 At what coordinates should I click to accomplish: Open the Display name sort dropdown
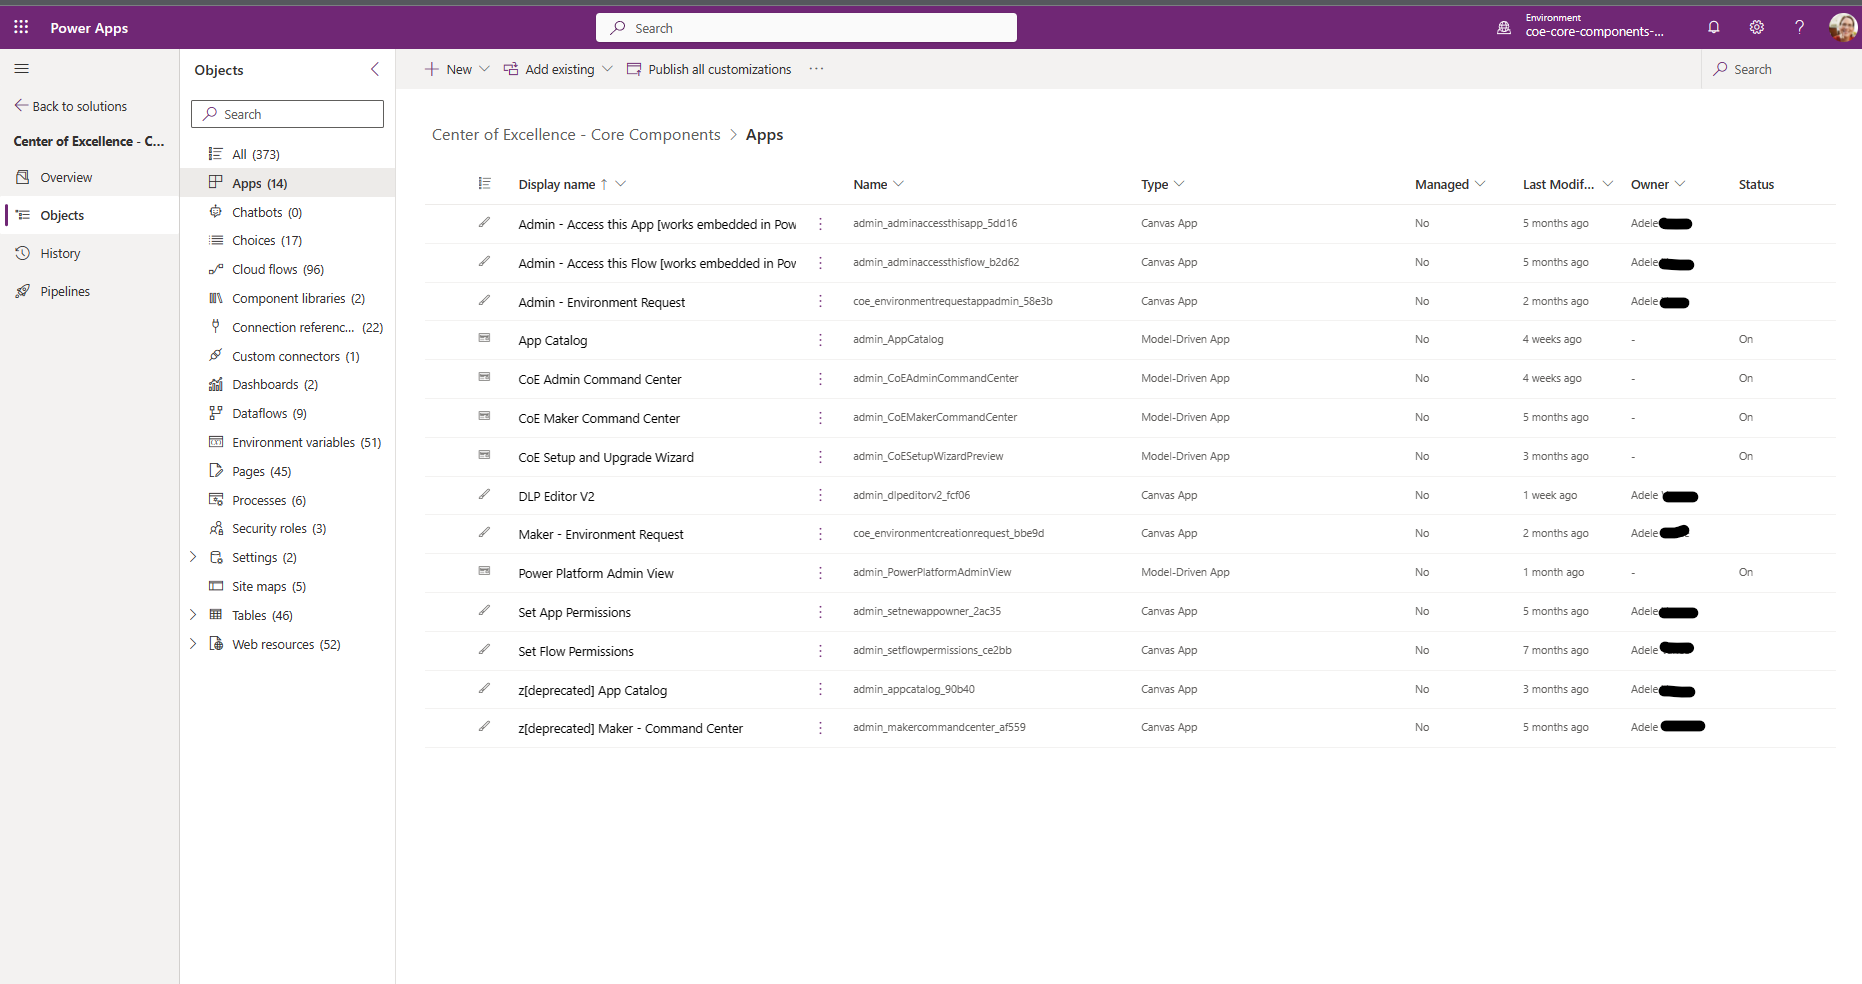[x=620, y=184]
